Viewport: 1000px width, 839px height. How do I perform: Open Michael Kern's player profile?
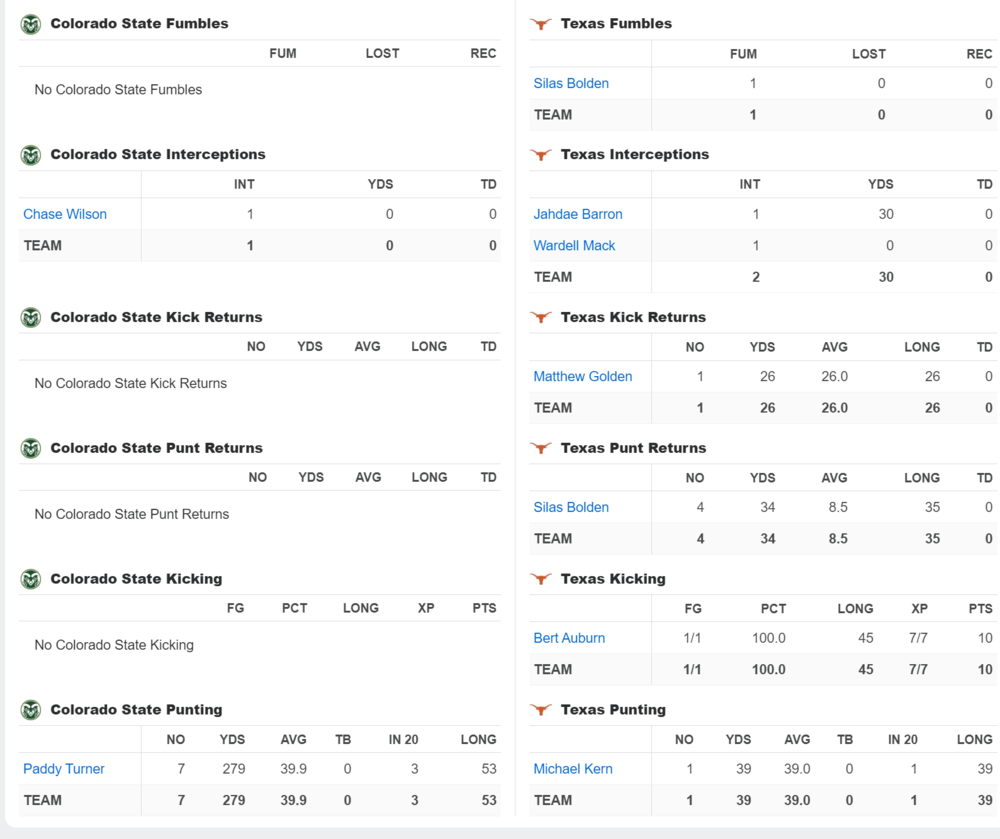point(573,769)
